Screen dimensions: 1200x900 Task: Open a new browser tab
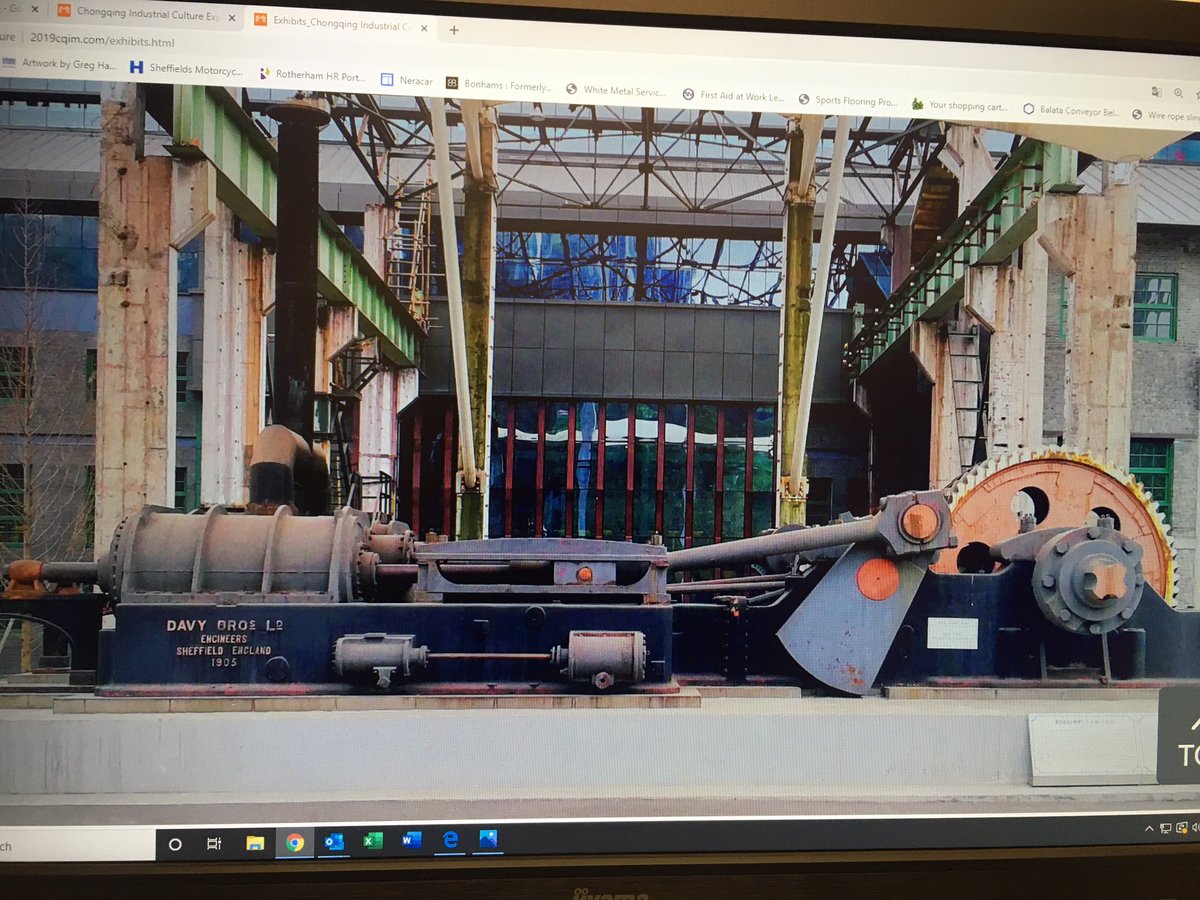[453, 30]
